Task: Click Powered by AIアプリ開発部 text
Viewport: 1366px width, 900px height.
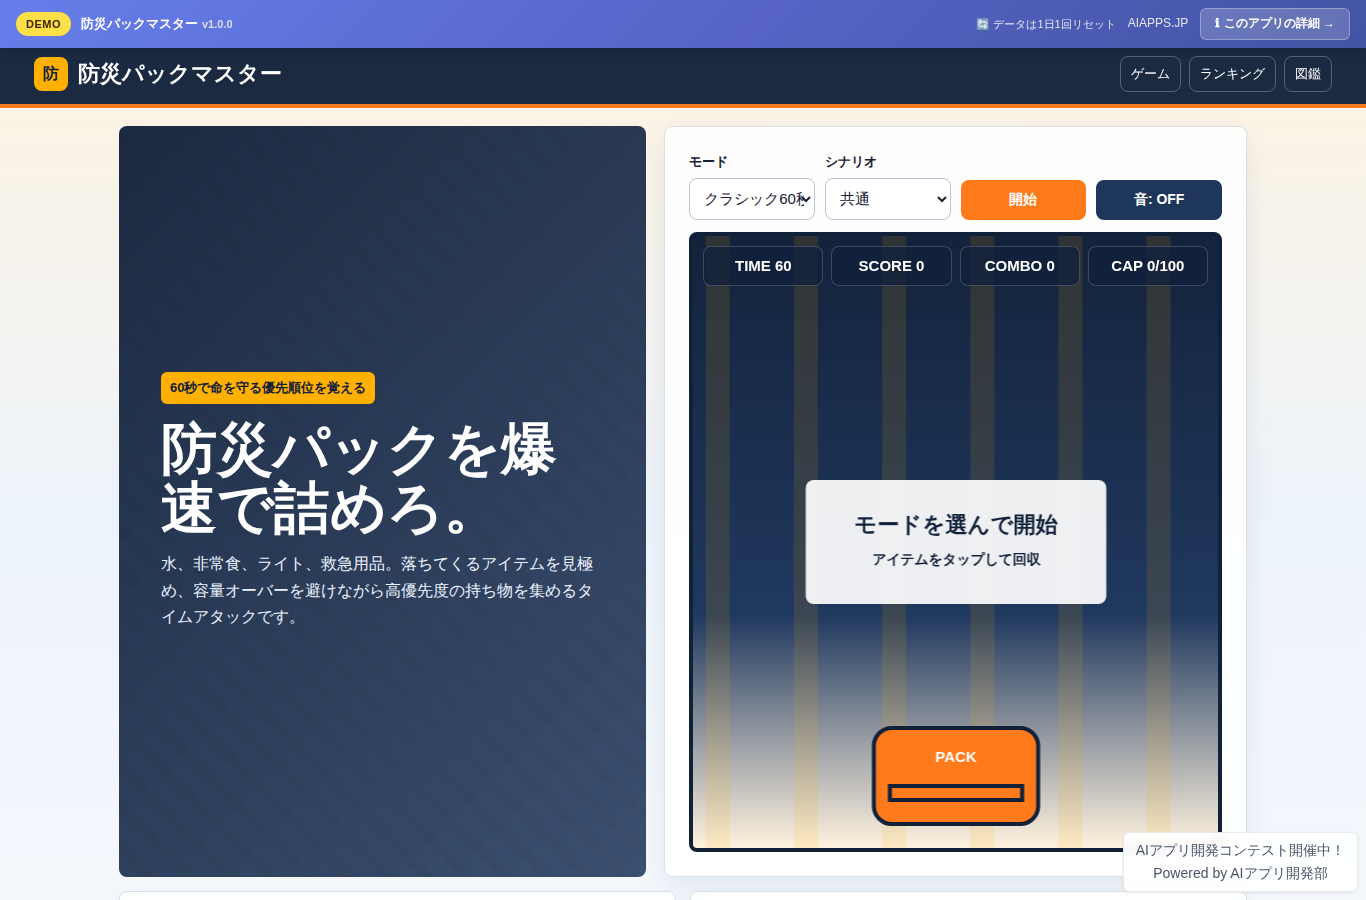Action: (x=1240, y=873)
